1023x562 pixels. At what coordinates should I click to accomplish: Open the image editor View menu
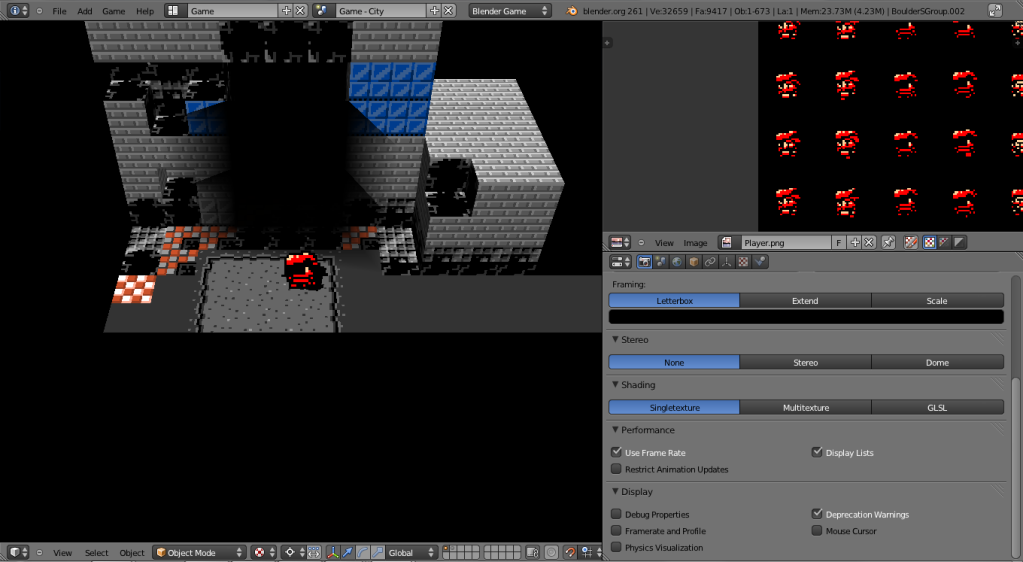[664, 243]
